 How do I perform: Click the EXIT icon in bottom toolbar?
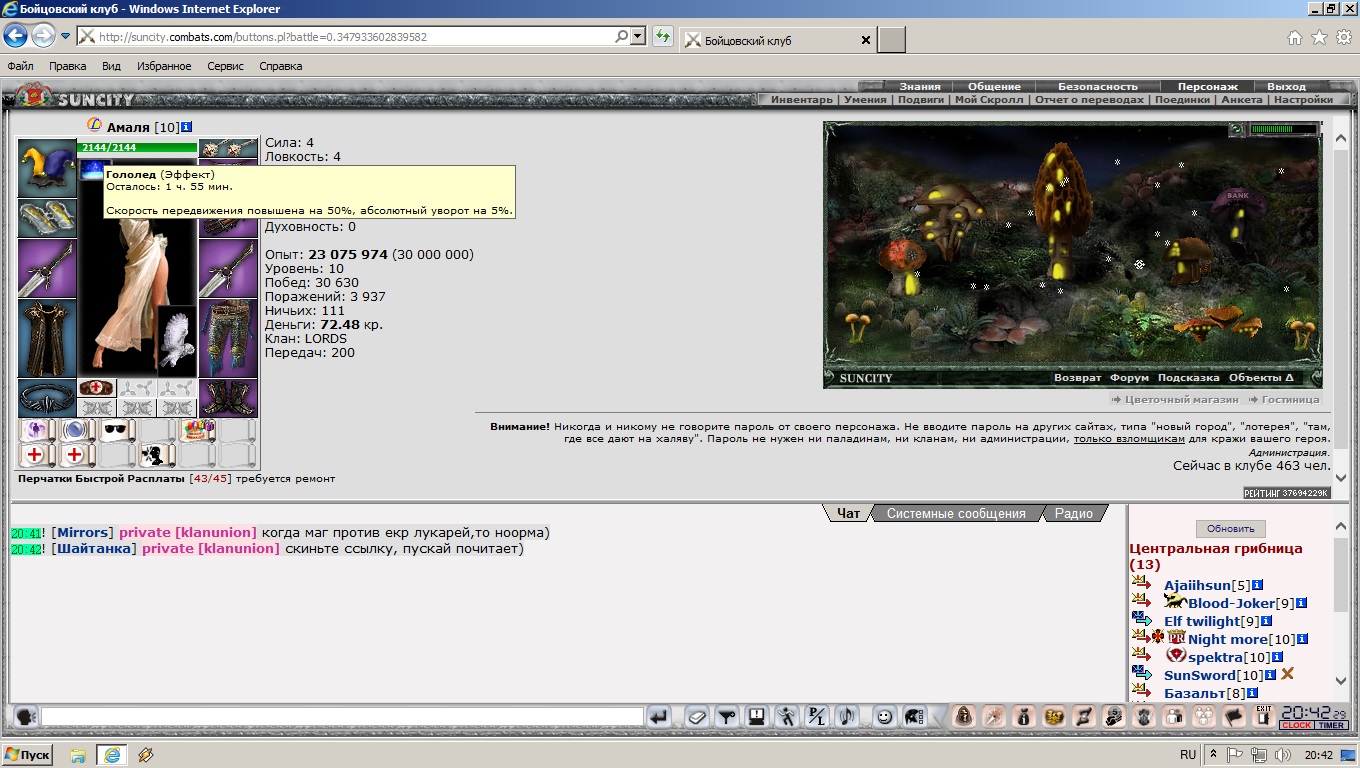click(x=1264, y=716)
